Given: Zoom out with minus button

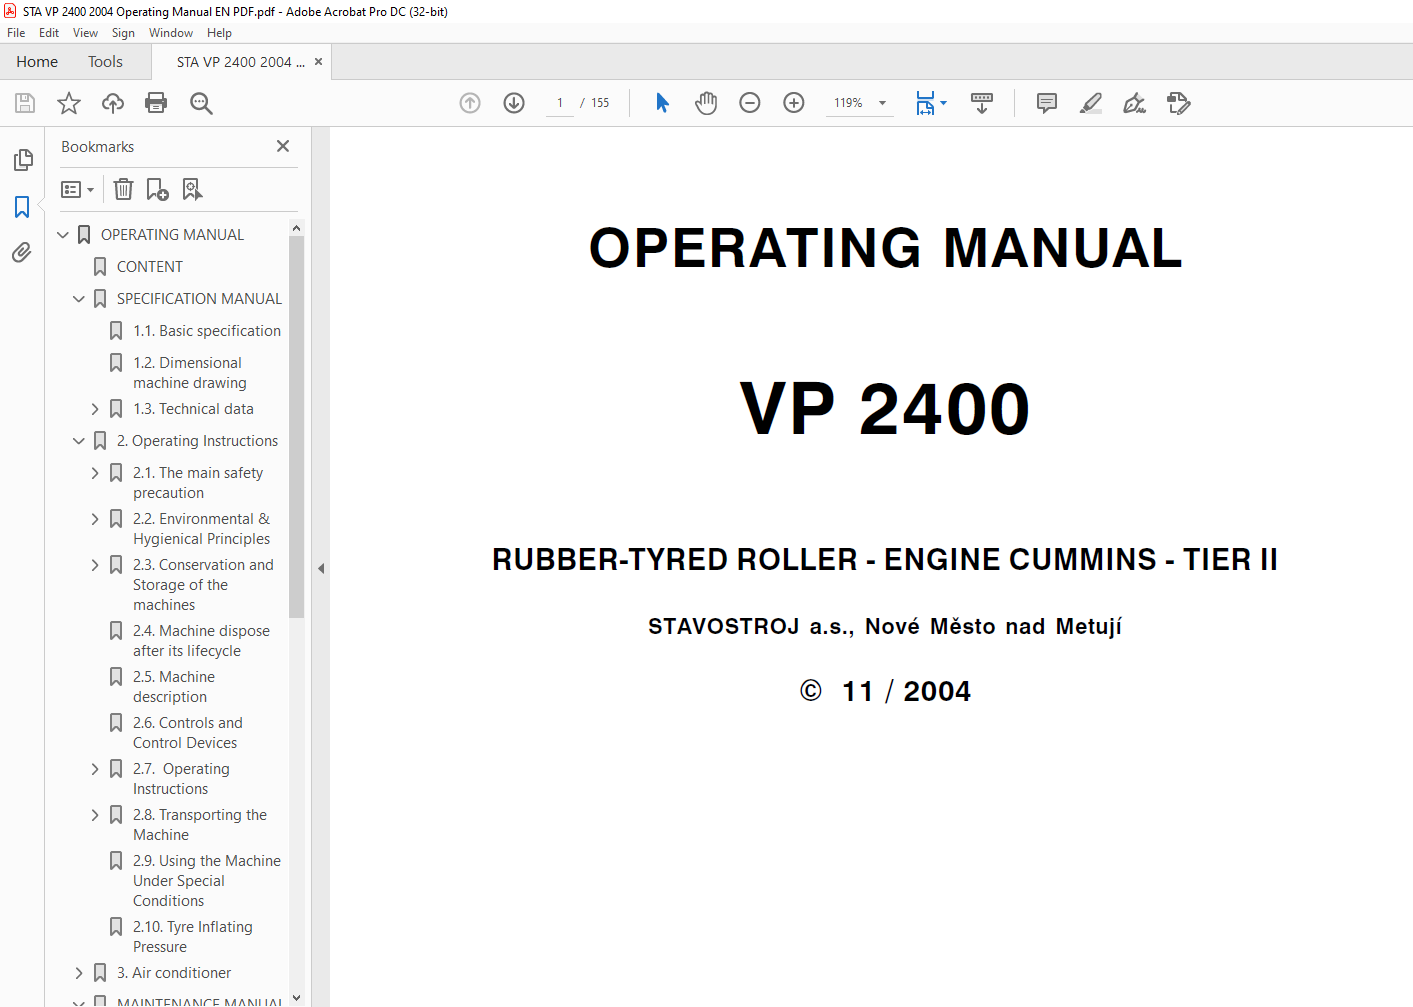Looking at the screenshot, I should (750, 103).
